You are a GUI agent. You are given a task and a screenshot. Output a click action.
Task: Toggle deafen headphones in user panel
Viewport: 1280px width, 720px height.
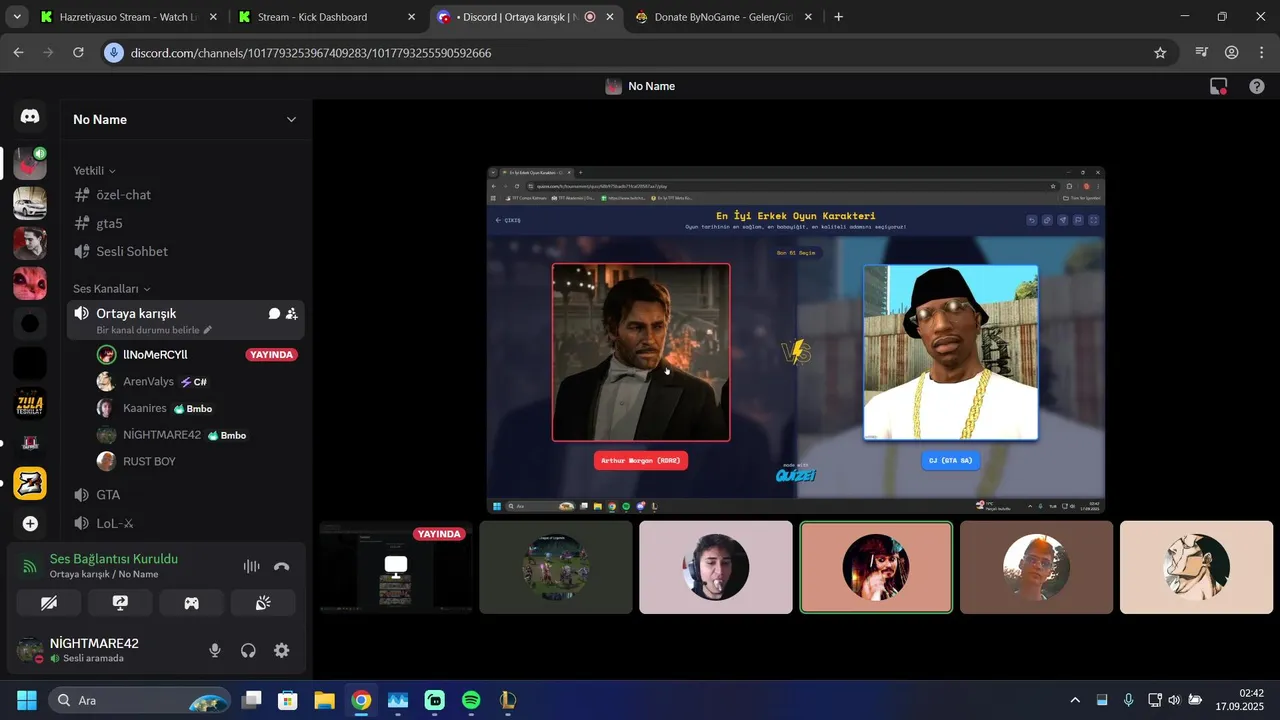point(248,650)
